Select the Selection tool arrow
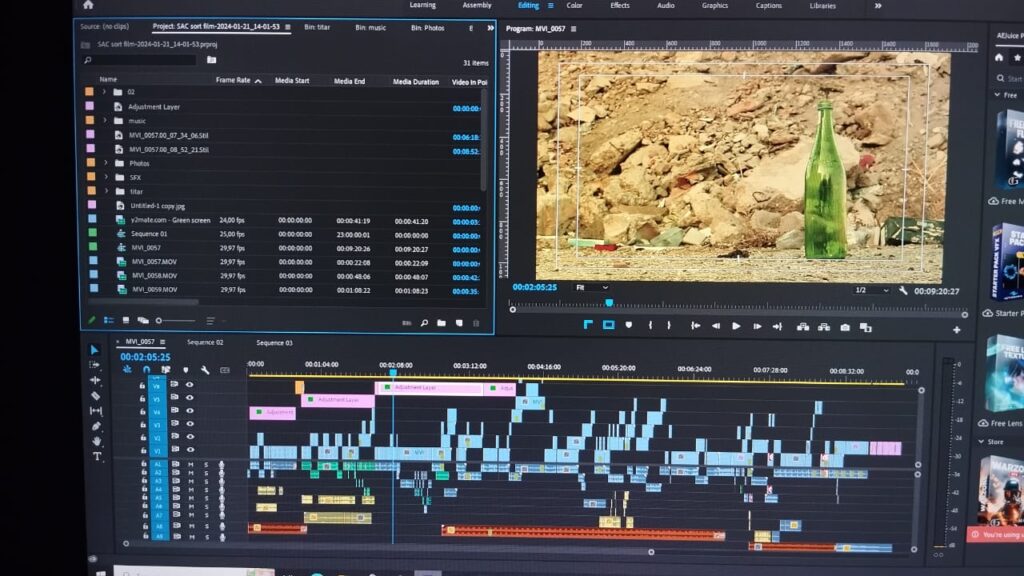 pyautogui.click(x=94, y=350)
